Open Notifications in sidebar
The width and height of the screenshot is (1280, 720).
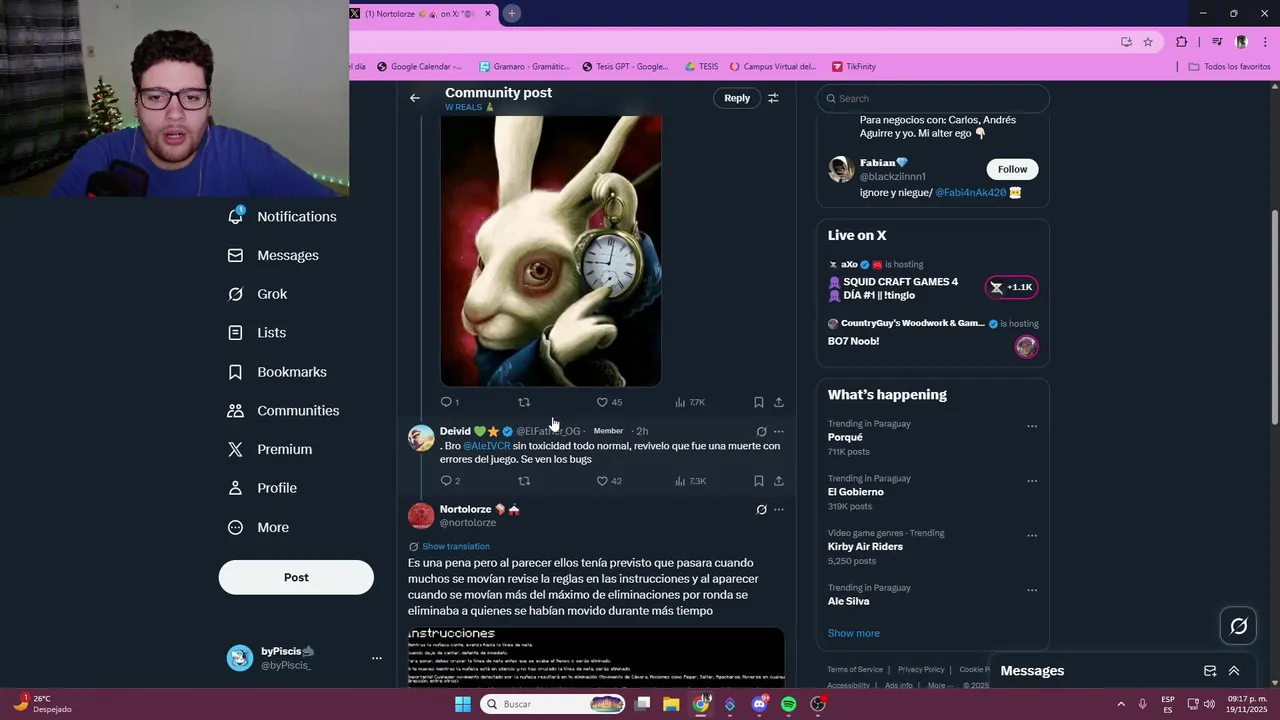pyautogui.click(x=282, y=217)
